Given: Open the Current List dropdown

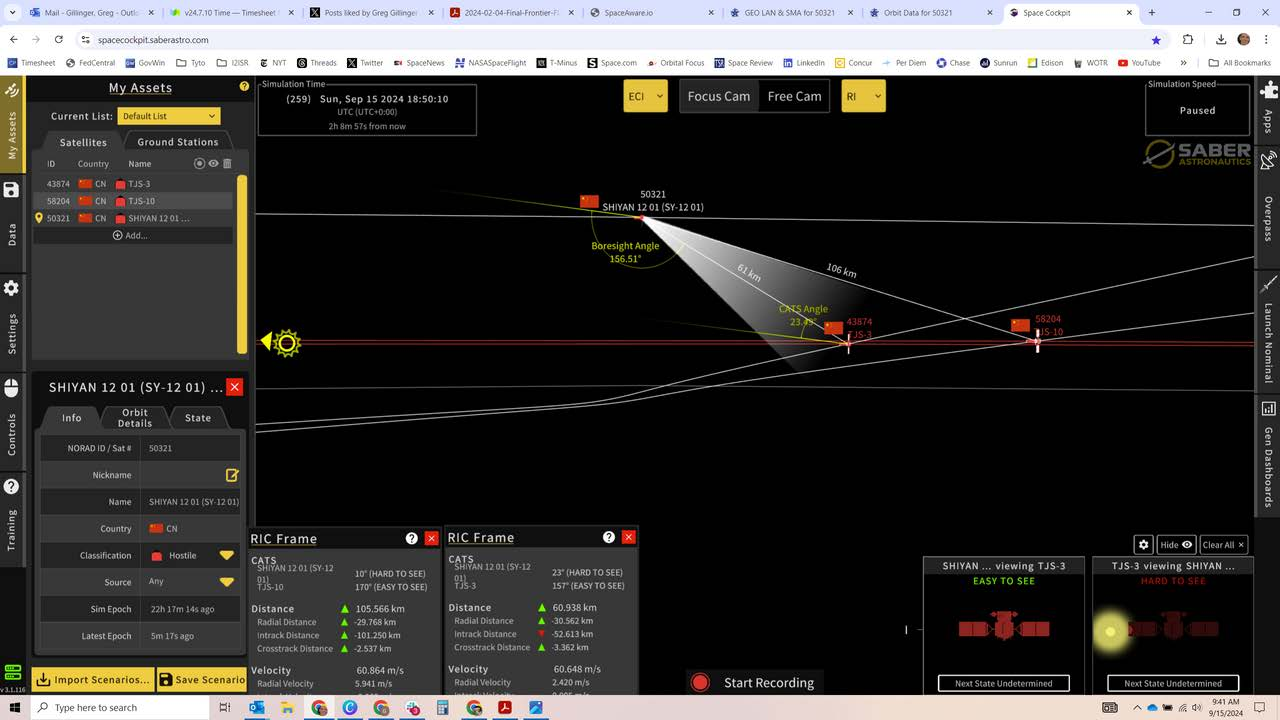Looking at the screenshot, I should pyautogui.click(x=168, y=116).
